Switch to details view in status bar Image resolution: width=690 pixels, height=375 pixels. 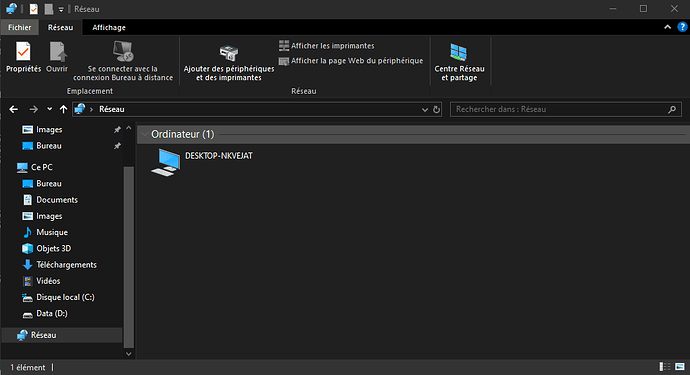coord(664,367)
